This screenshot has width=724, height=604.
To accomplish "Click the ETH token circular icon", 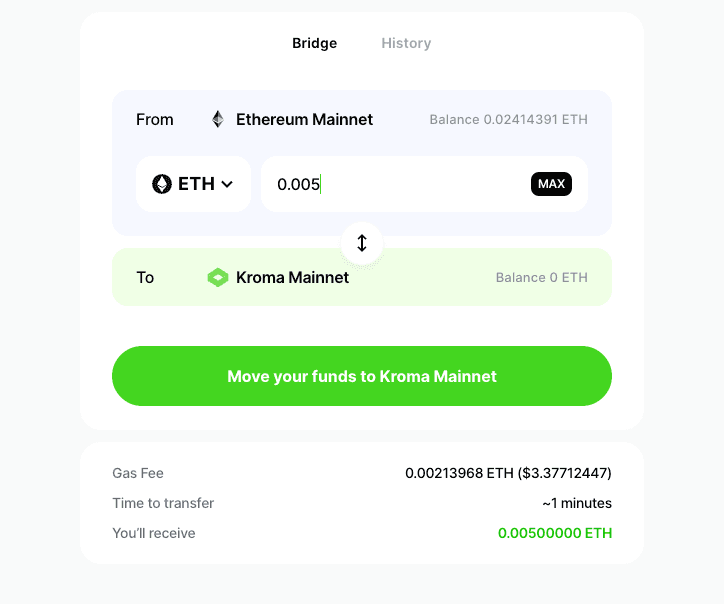I will point(162,184).
